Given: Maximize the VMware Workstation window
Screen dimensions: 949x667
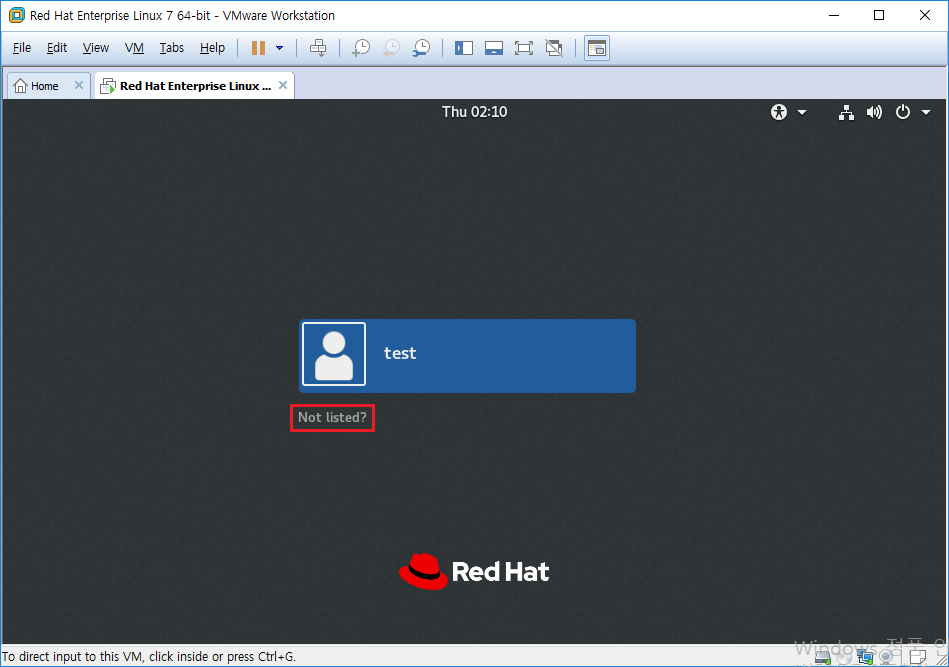Looking at the screenshot, I should tap(879, 15).
